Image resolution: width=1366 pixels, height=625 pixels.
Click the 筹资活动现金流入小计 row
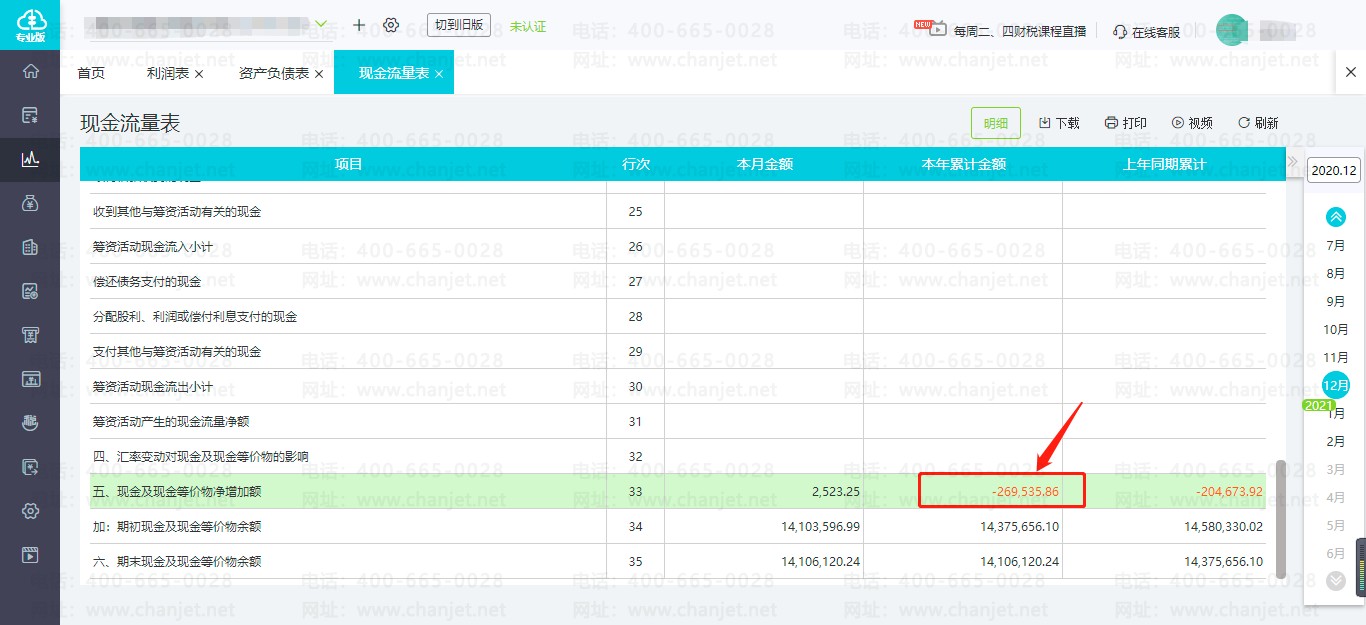pyautogui.click(x=677, y=246)
